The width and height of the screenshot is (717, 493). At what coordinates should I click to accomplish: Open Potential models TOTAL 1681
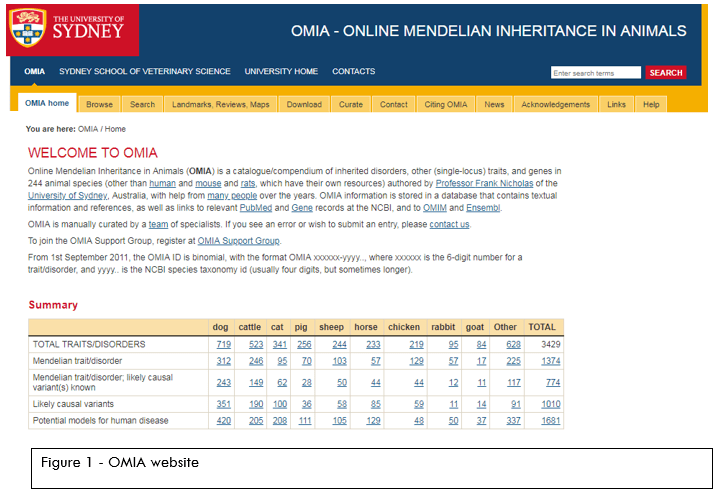pos(551,421)
